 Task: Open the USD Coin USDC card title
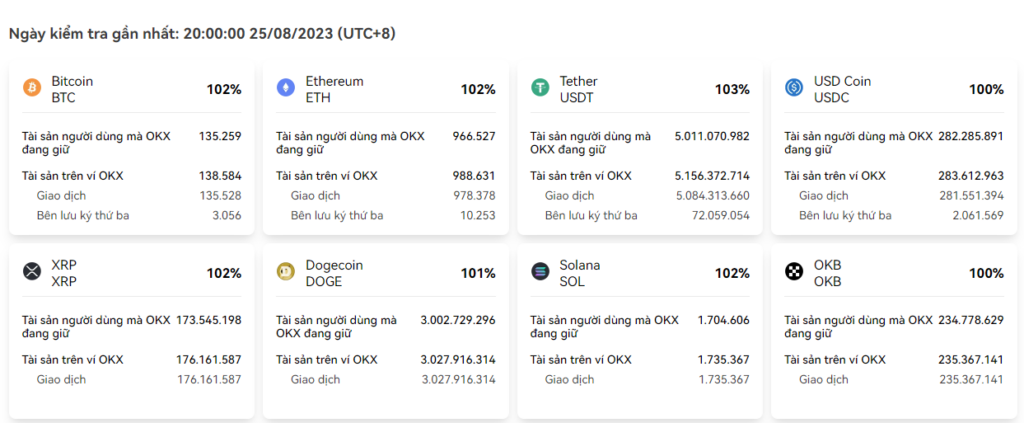842,89
